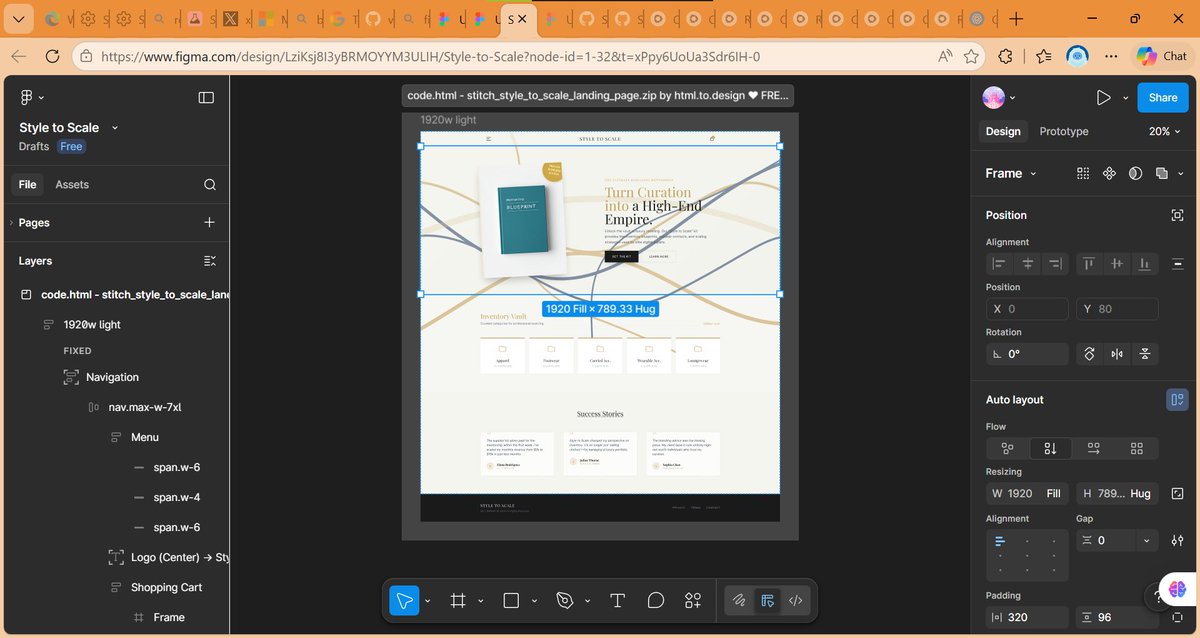Switch to Draw mode in toolbar
Image resolution: width=1200 pixels, height=638 pixels.
pos(739,600)
